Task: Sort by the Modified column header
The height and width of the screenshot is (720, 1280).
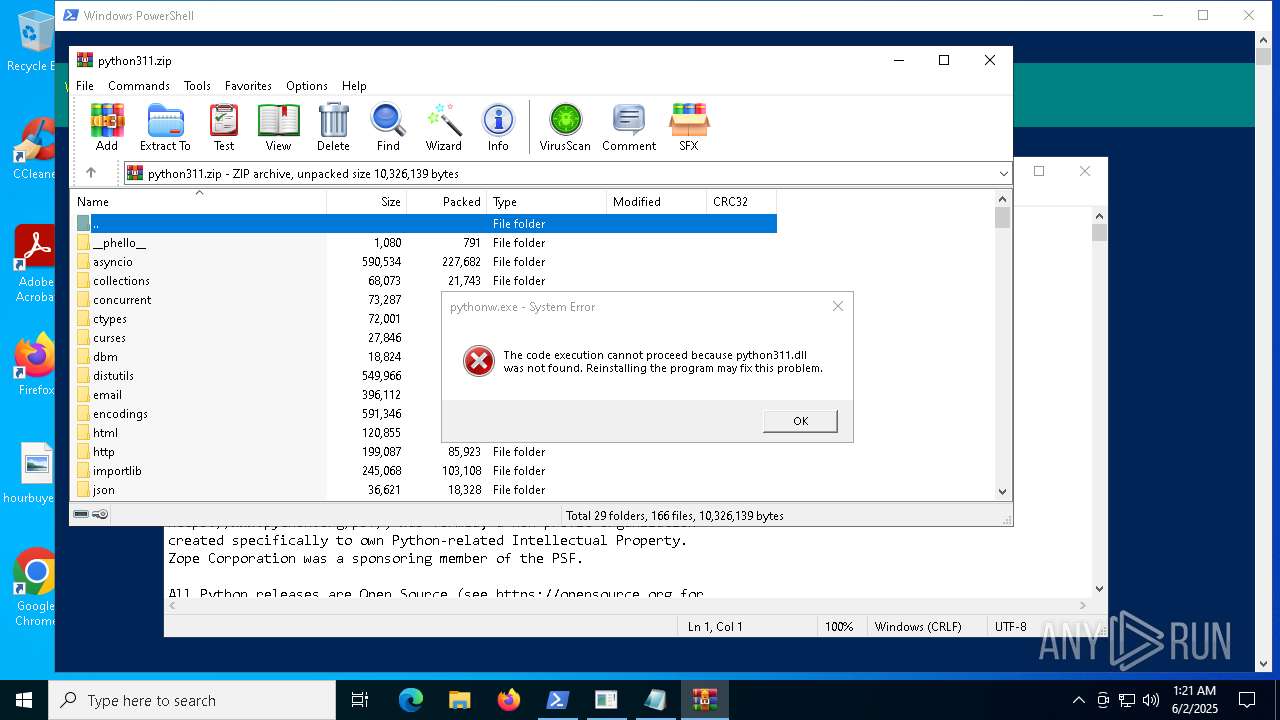Action: pyautogui.click(x=657, y=202)
